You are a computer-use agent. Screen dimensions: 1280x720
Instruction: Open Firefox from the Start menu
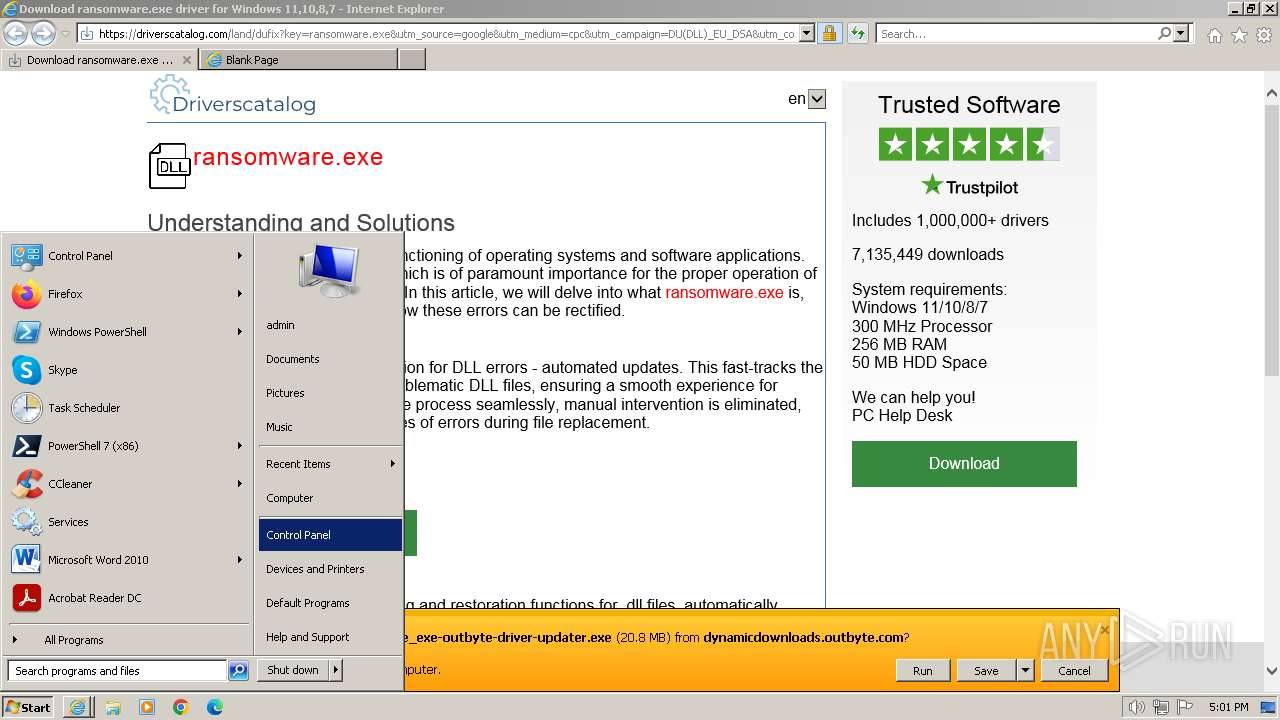click(x=126, y=294)
